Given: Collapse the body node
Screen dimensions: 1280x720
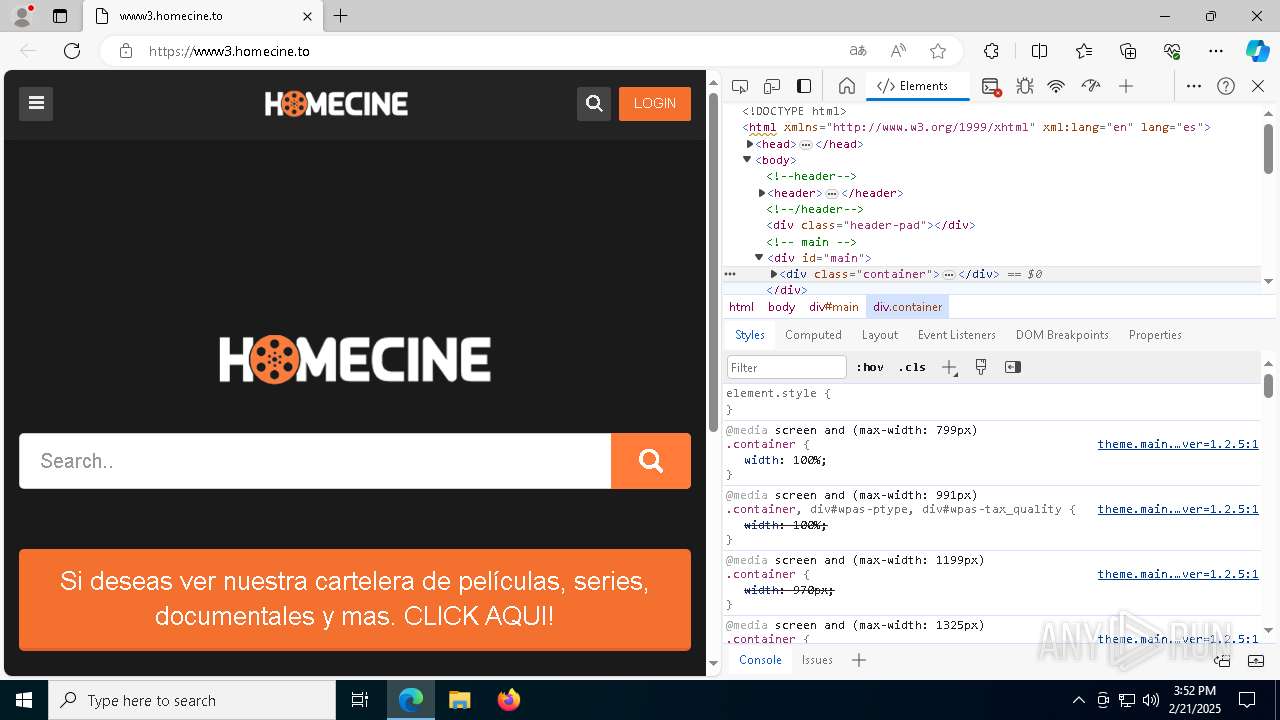Looking at the screenshot, I should tap(747, 160).
